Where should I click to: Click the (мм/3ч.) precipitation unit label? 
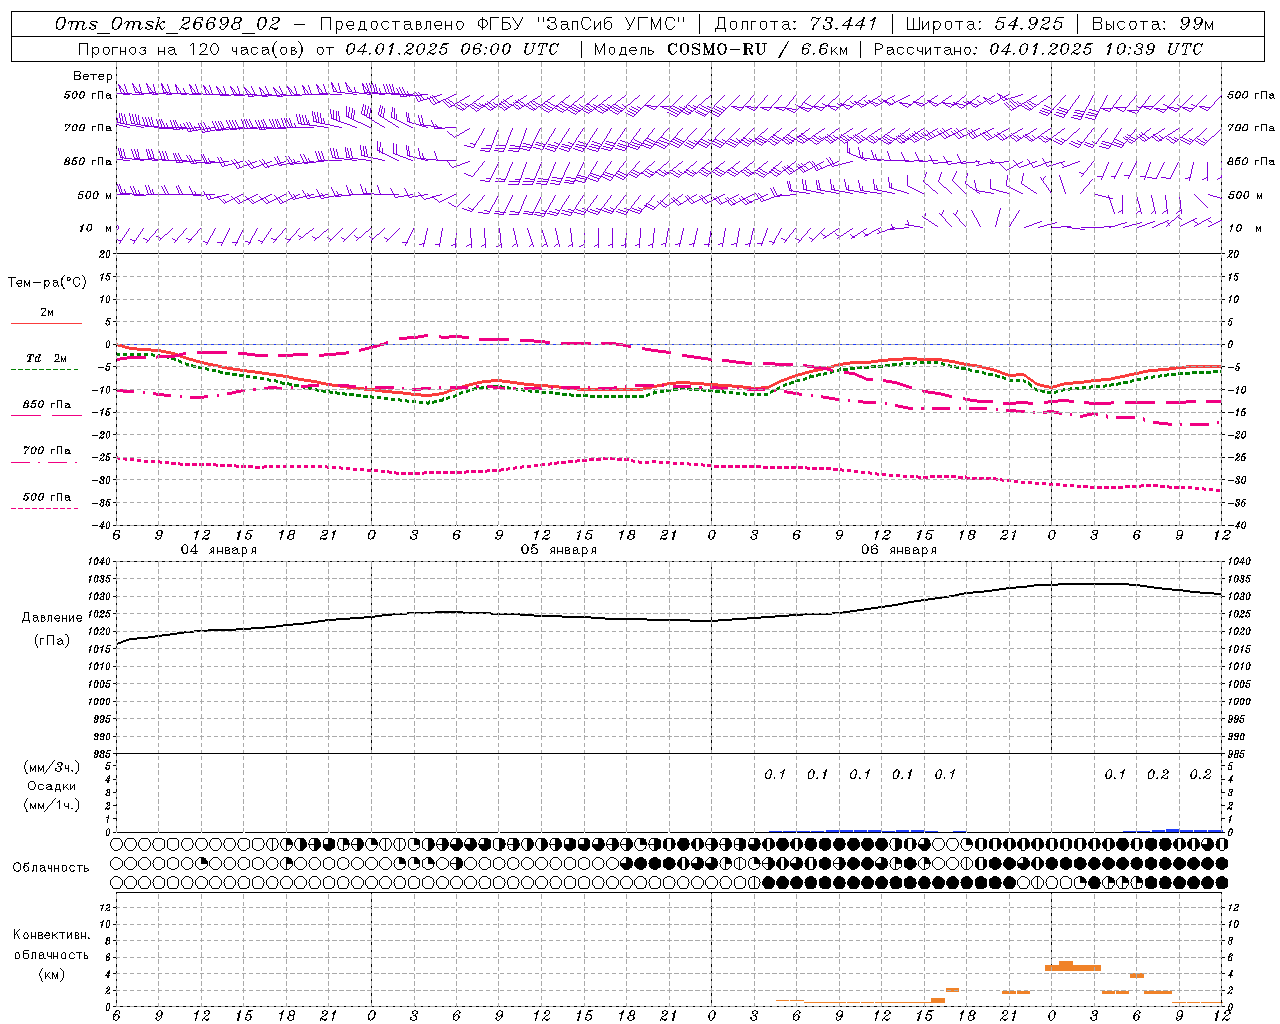(52, 767)
